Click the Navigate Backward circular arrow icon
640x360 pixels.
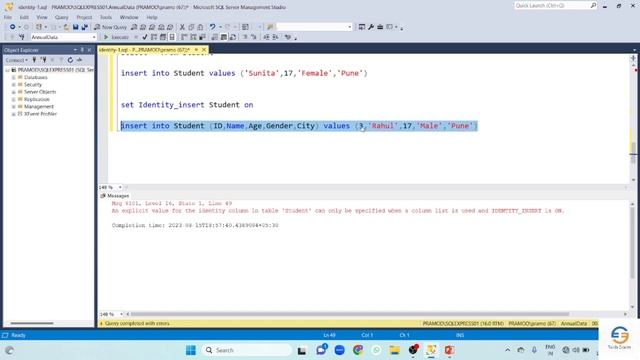[x=13, y=27]
